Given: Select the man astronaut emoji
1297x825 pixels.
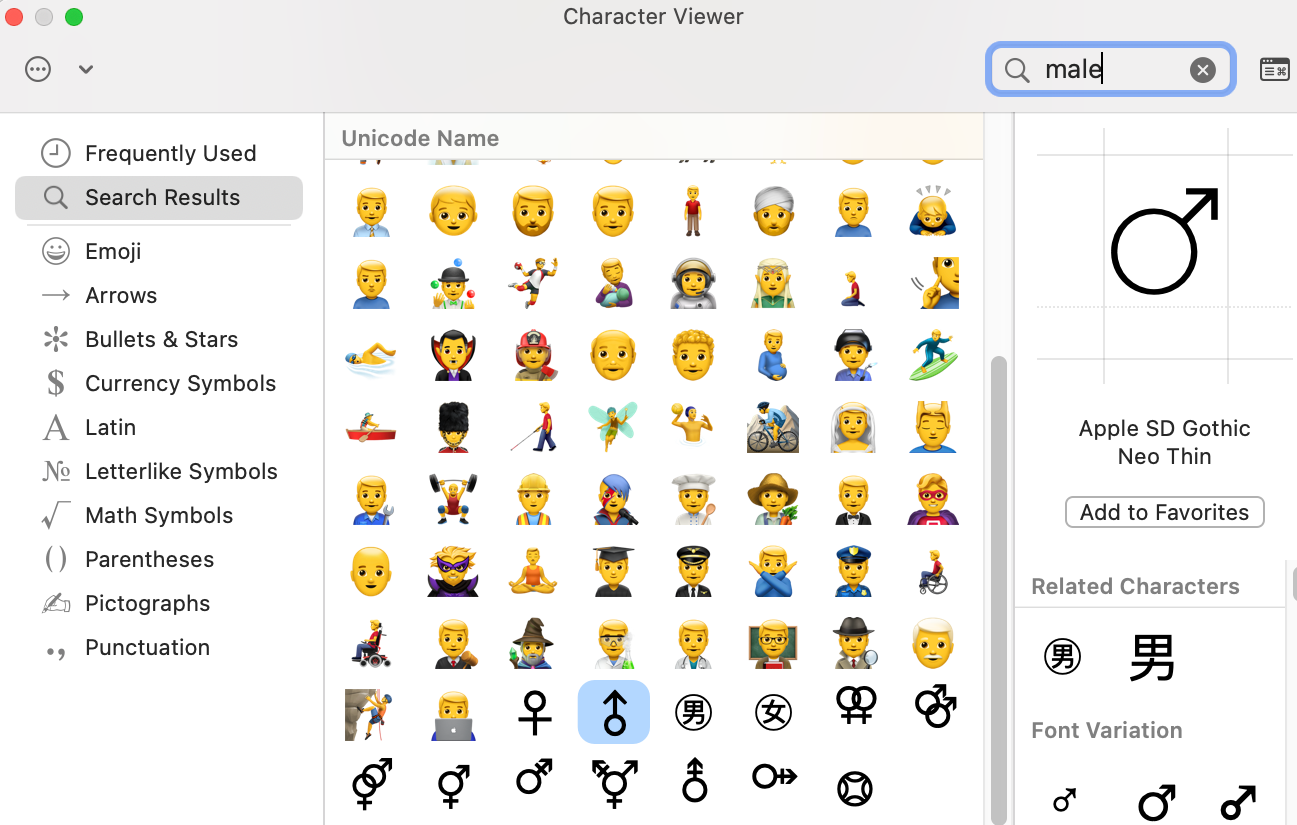Looking at the screenshot, I should pyautogui.click(x=693, y=283).
